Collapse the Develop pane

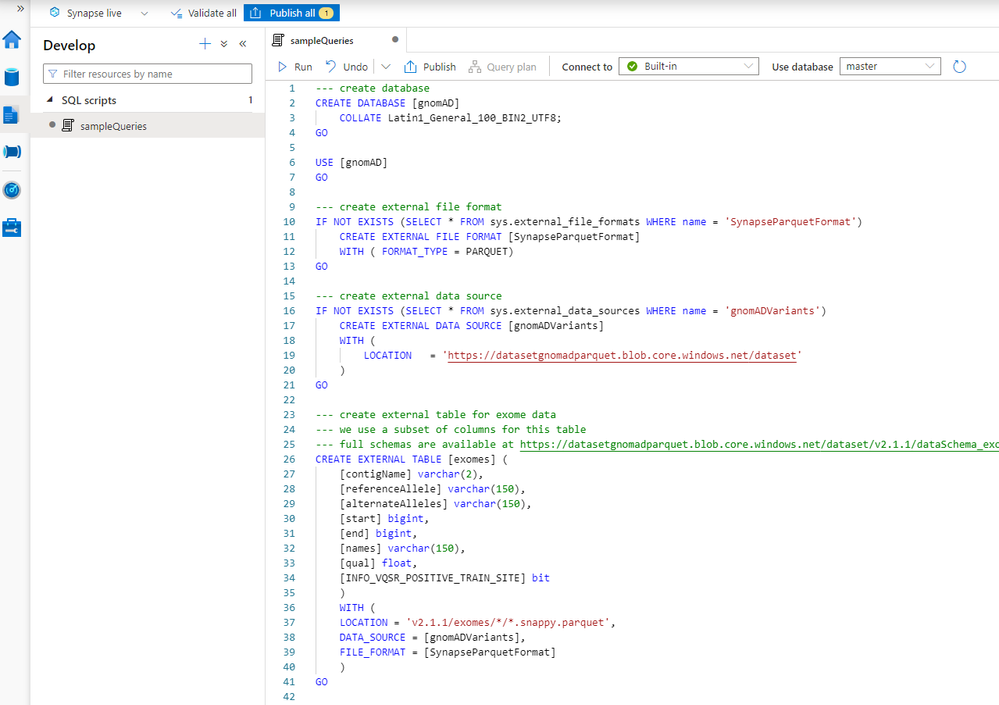pos(243,44)
